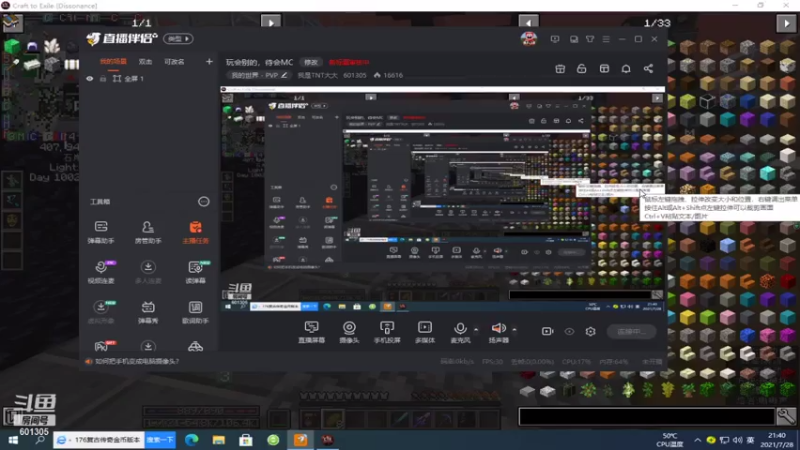Open the 房管助手 room manager tool
This screenshot has width=800, height=450.
[x=148, y=232]
